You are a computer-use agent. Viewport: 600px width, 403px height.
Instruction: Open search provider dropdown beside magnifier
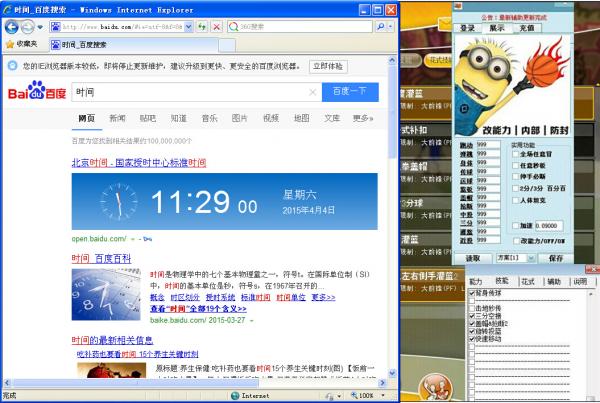tap(390, 26)
